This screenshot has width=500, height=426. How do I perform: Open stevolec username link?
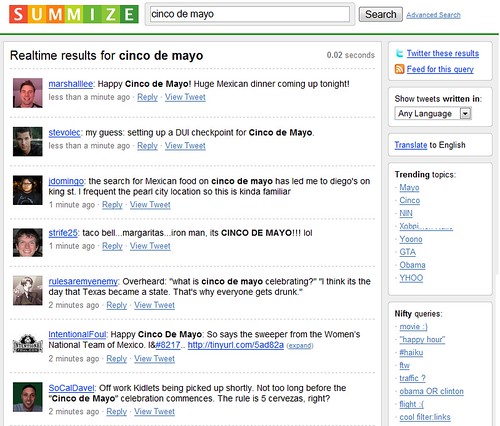64,133
